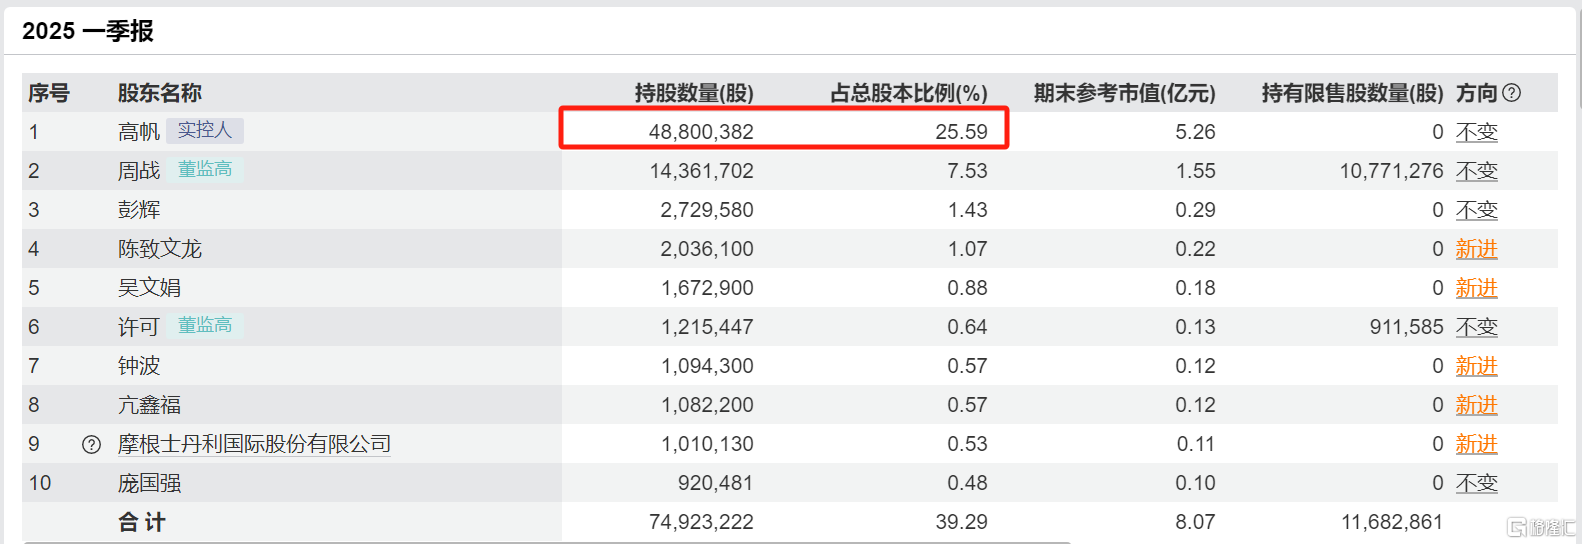The image size is (1582, 544).
Task: Select shareholder name 陈致文龙
Action: tap(160, 249)
